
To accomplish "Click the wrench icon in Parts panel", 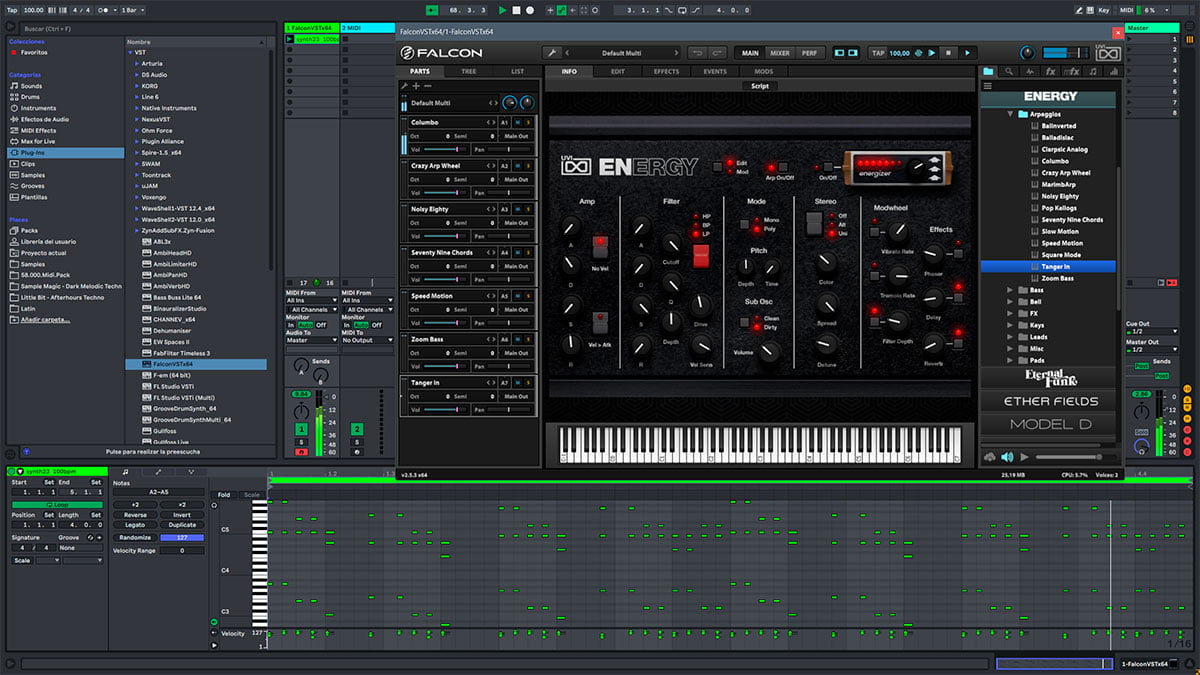I will pyautogui.click(x=405, y=87).
